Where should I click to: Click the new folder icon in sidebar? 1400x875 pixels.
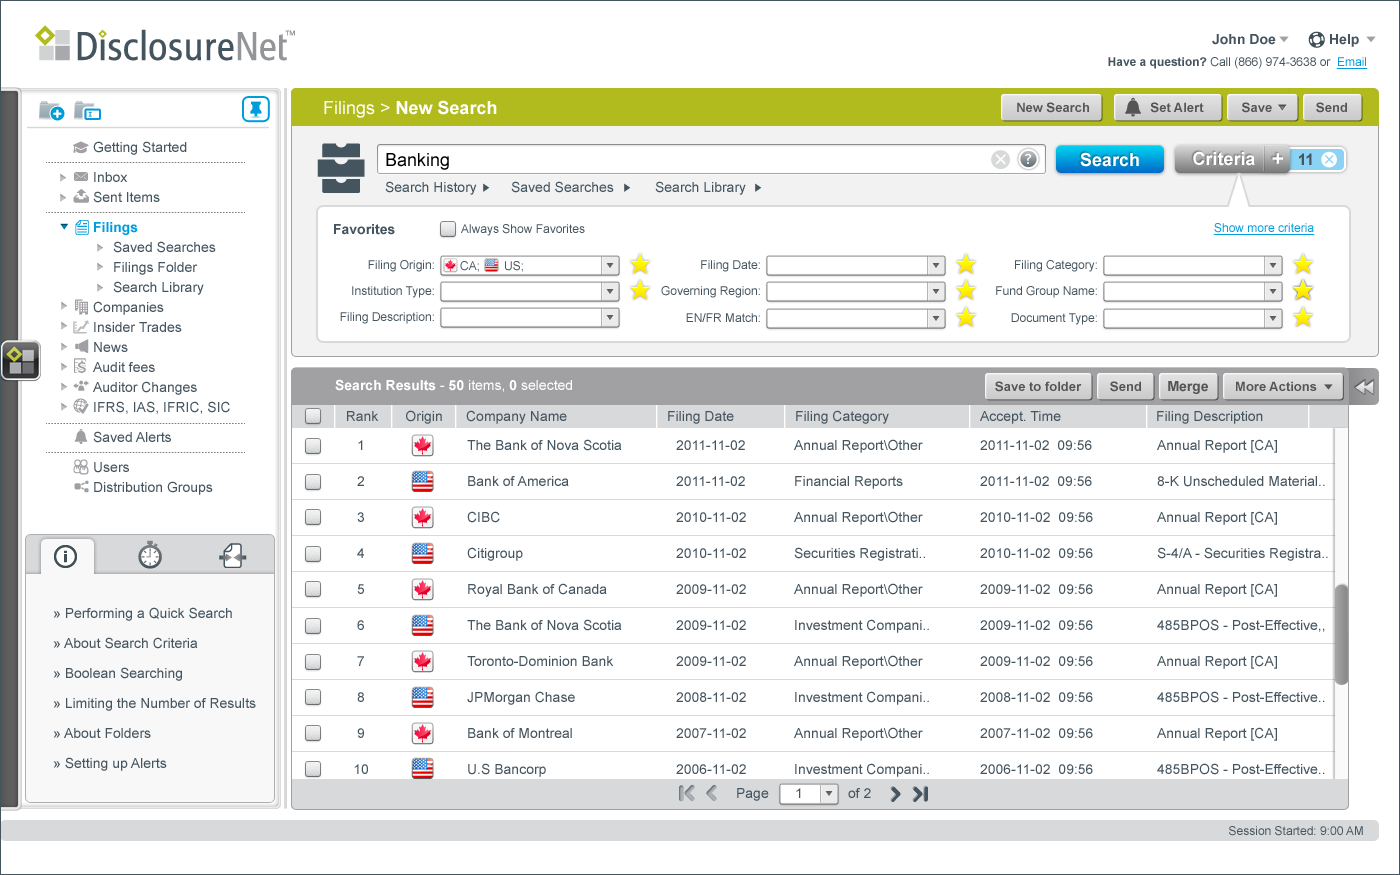(x=51, y=110)
